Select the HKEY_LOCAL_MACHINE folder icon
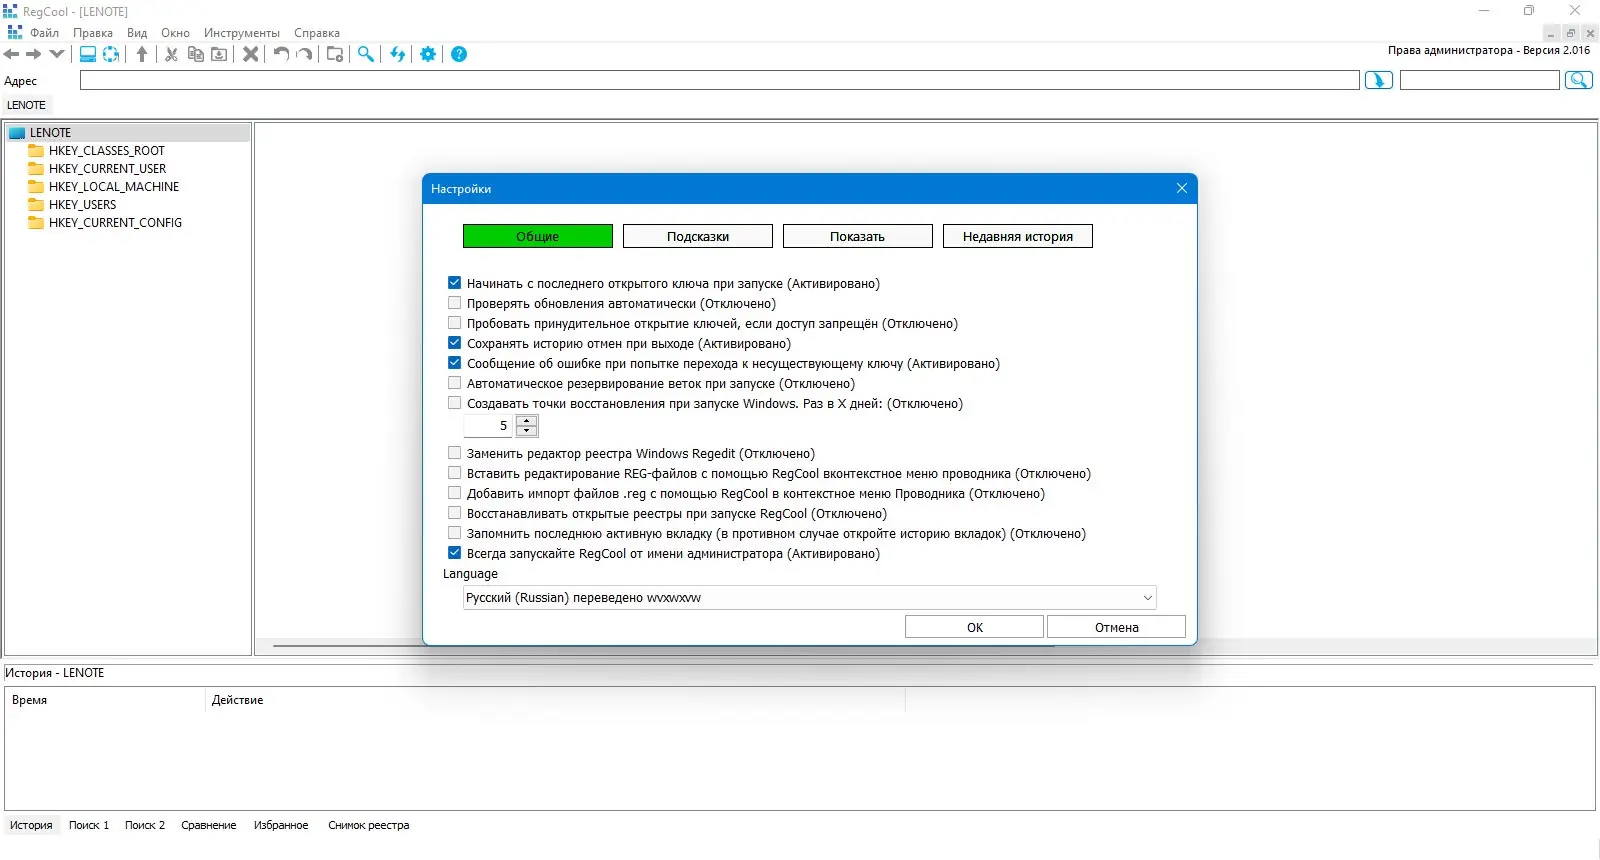The width and height of the screenshot is (1600, 860). [x=36, y=187]
